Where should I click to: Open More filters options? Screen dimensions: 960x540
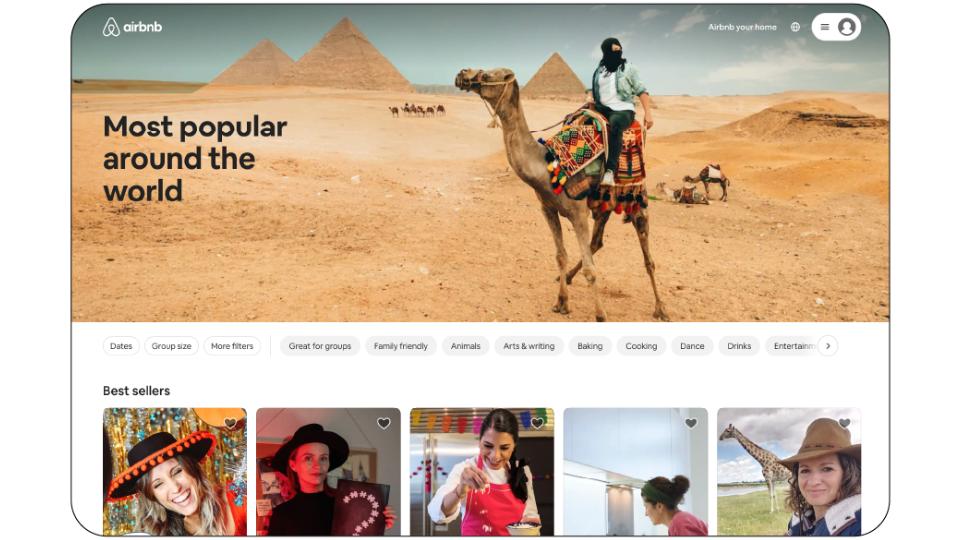tap(232, 346)
